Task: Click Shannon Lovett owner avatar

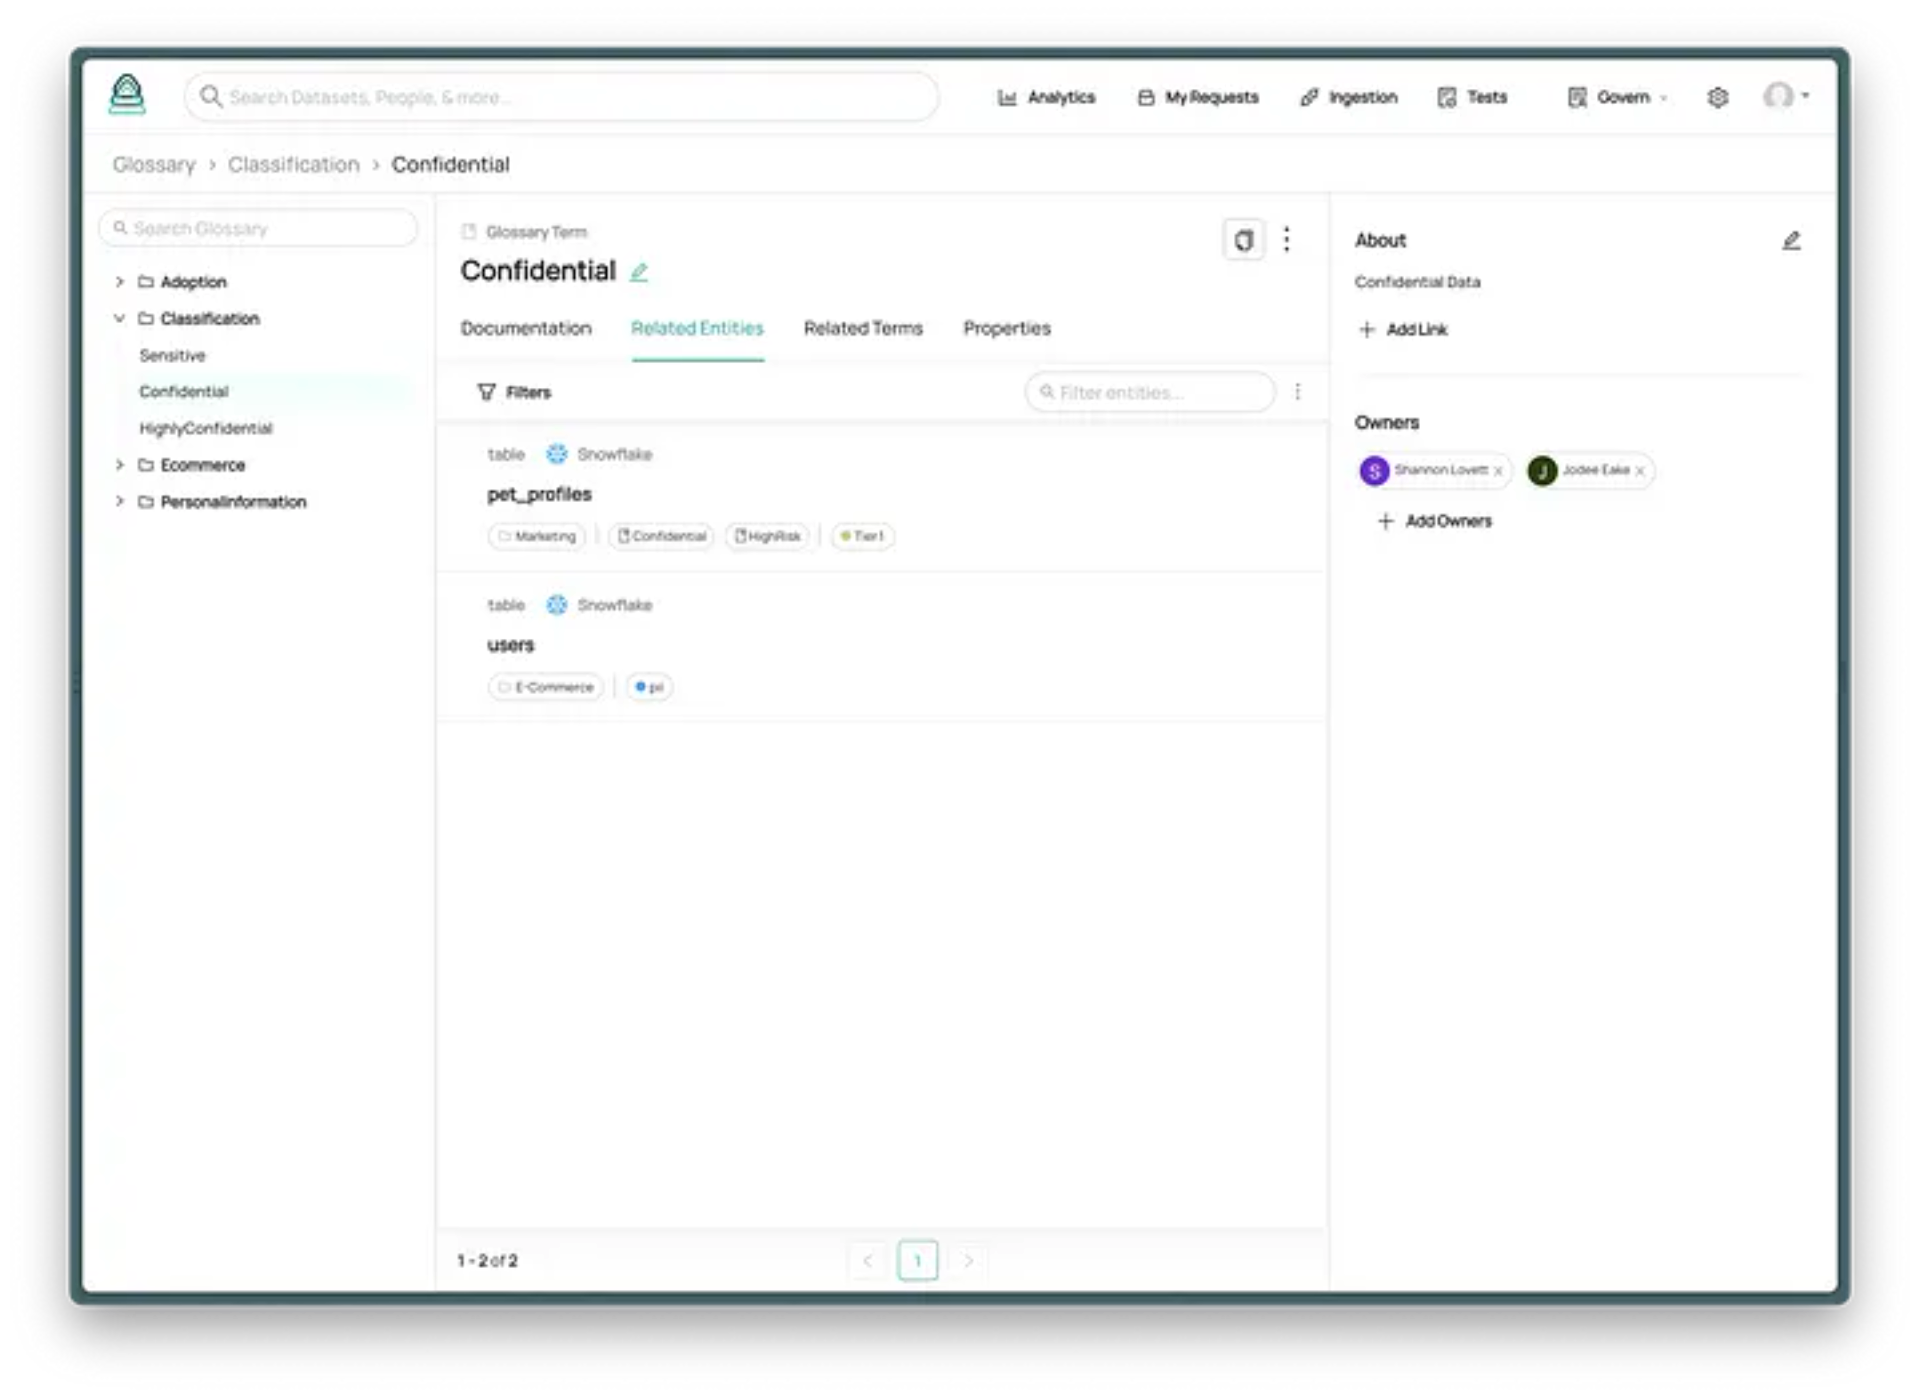Action: click(x=1374, y=470)
